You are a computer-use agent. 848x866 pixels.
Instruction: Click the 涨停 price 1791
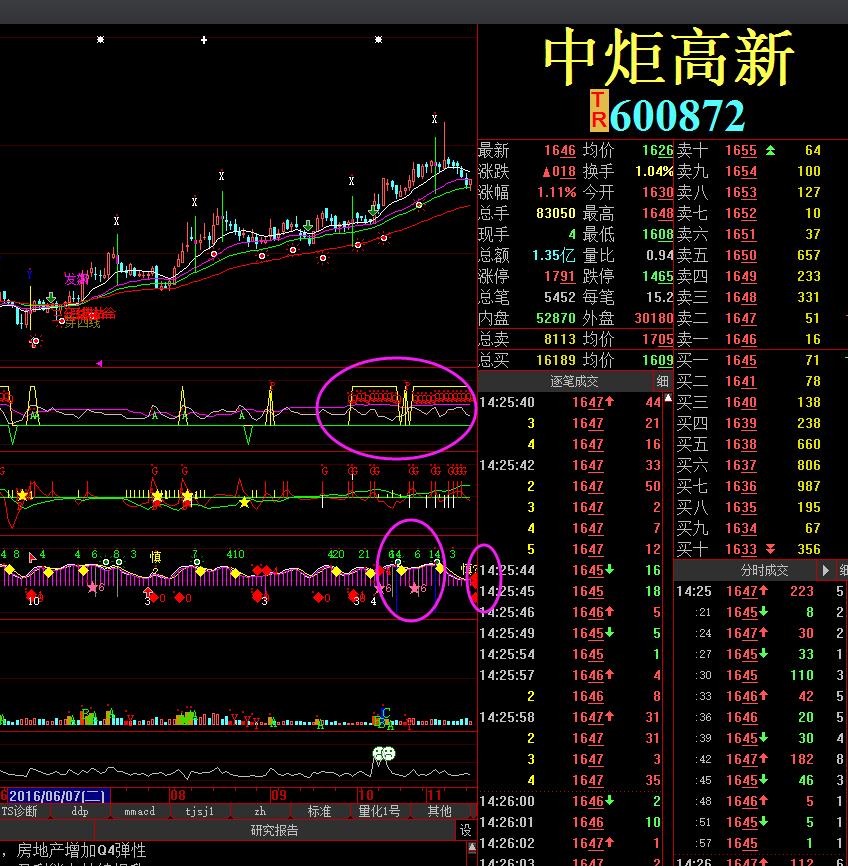(560, 276)
